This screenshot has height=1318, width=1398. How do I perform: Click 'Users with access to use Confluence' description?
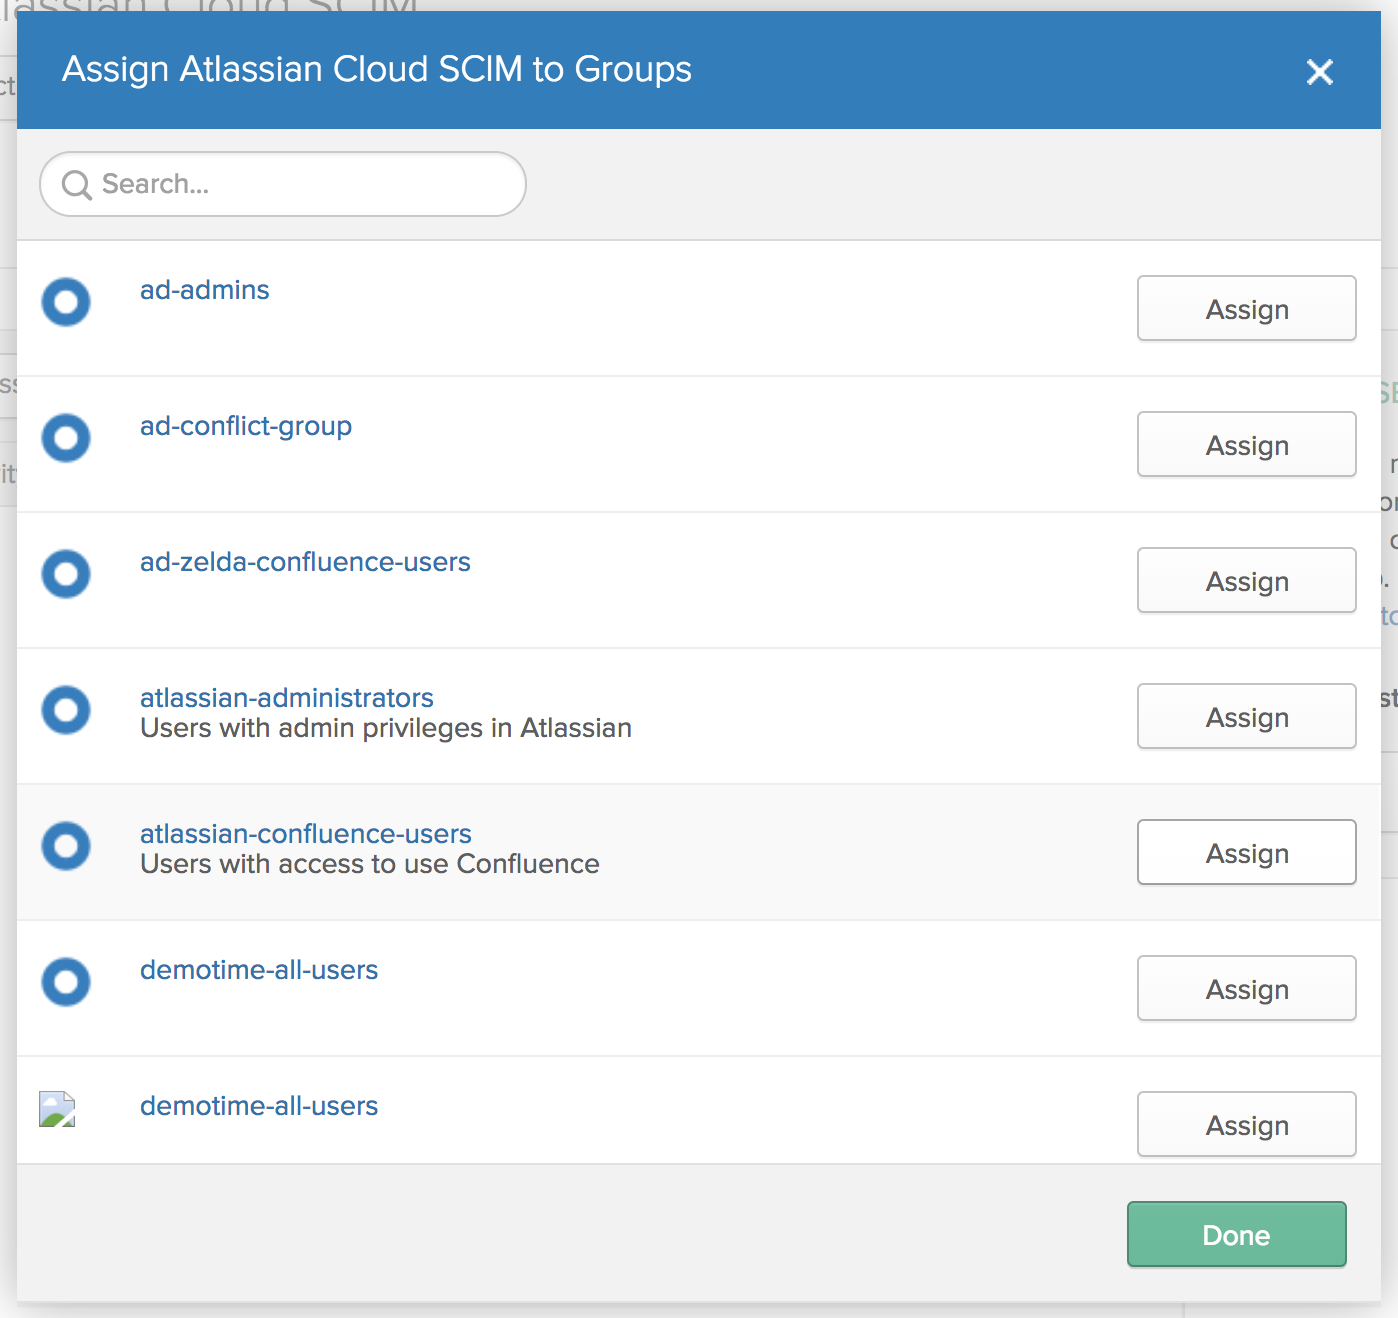pyautogui.click(x=370, y=864)
